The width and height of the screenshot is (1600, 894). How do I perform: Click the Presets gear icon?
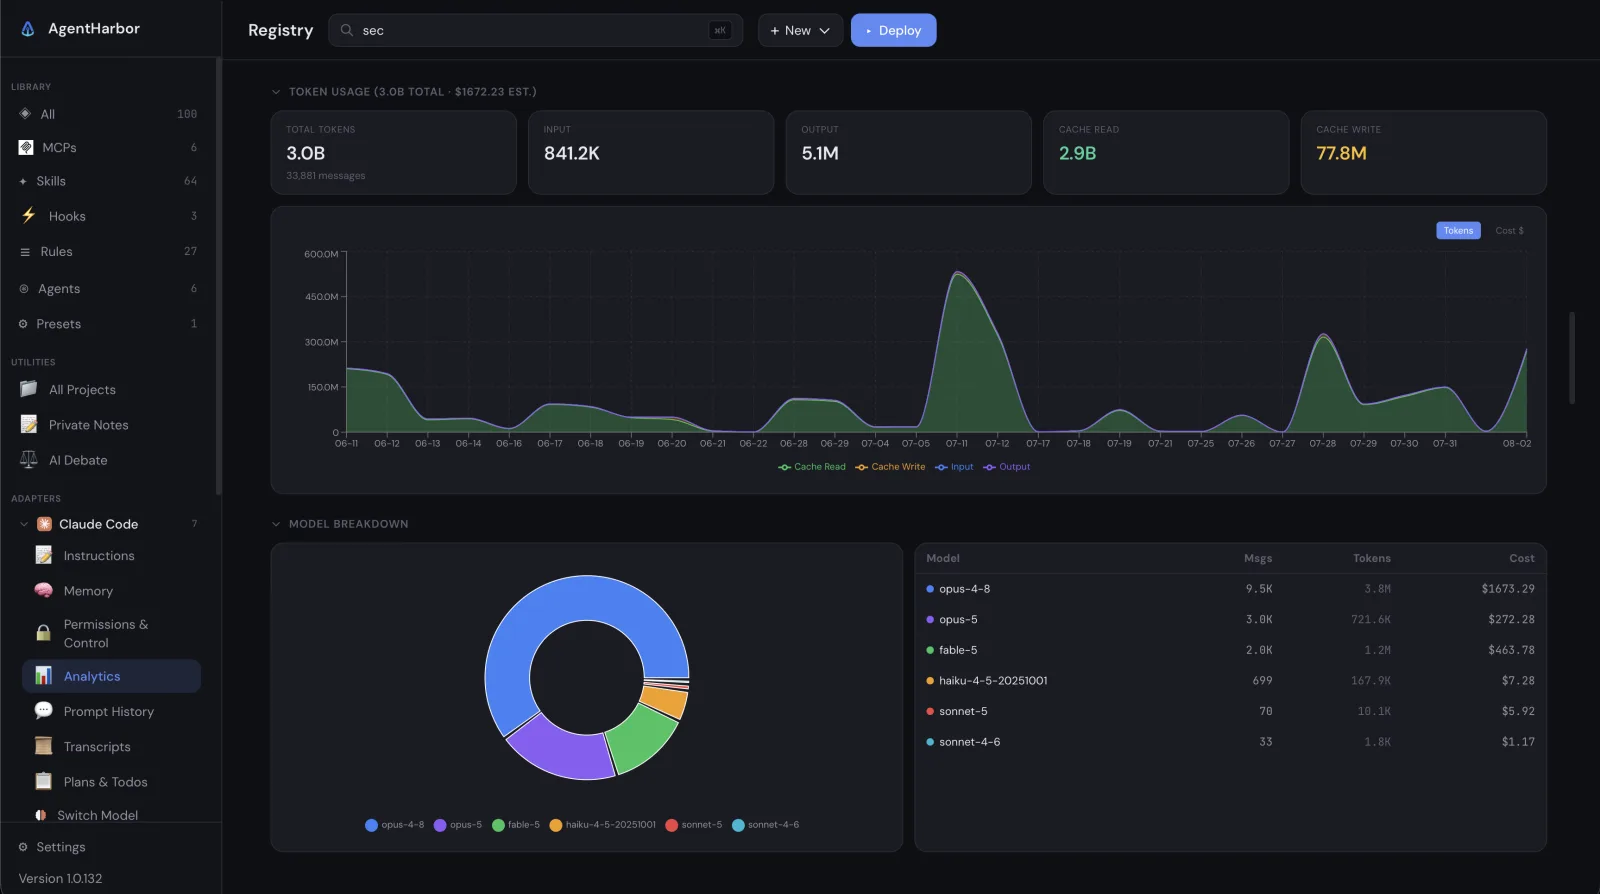[x=23, y=324]
